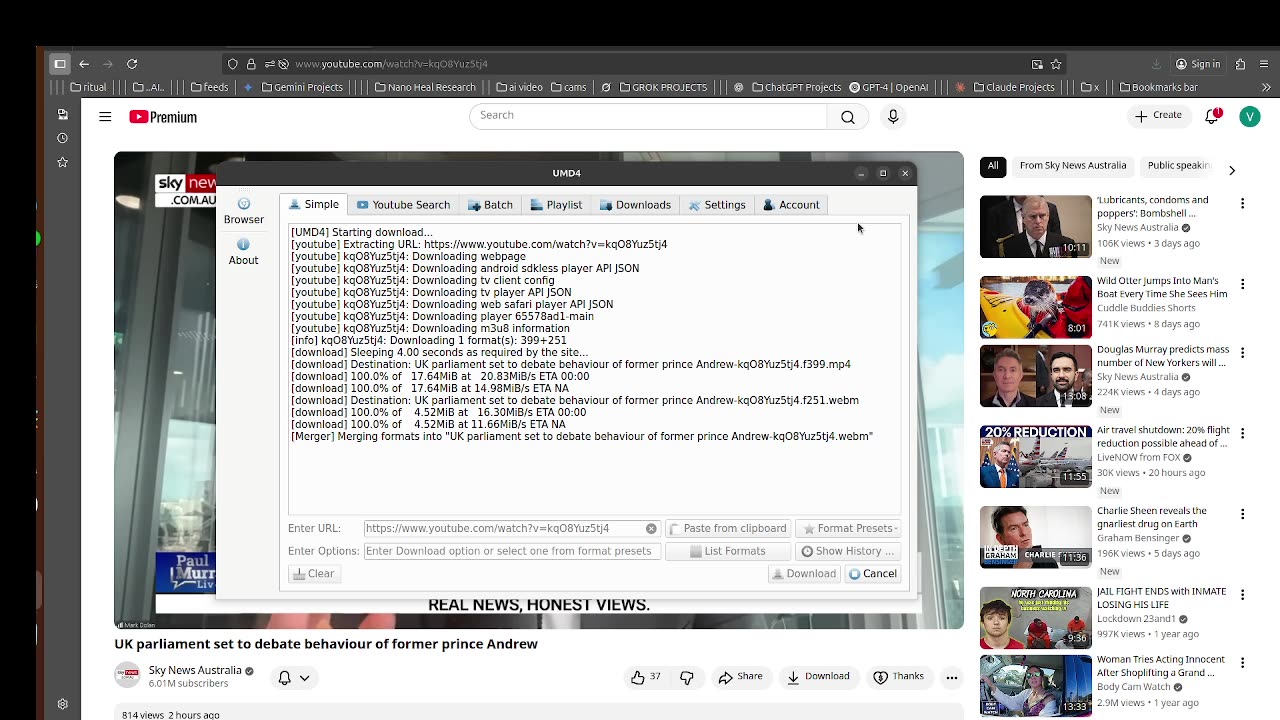The width and height of the screenshot is (1280, 720).
Task: Share the video
Action: [740, 677]
